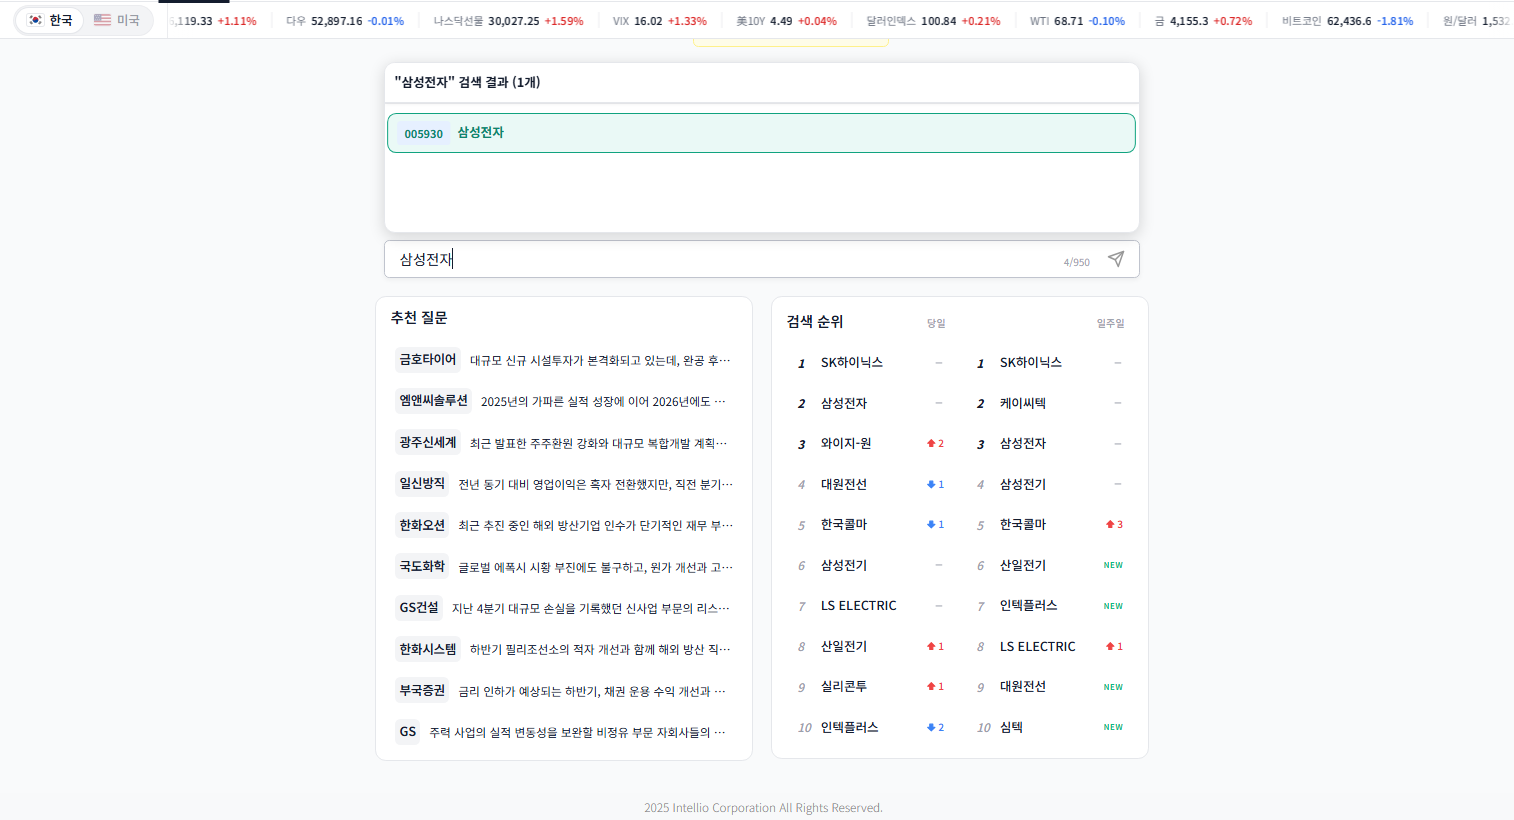
Task: Click the 美10Y 4.49 ticker item
Action: (x=786, y=21)
